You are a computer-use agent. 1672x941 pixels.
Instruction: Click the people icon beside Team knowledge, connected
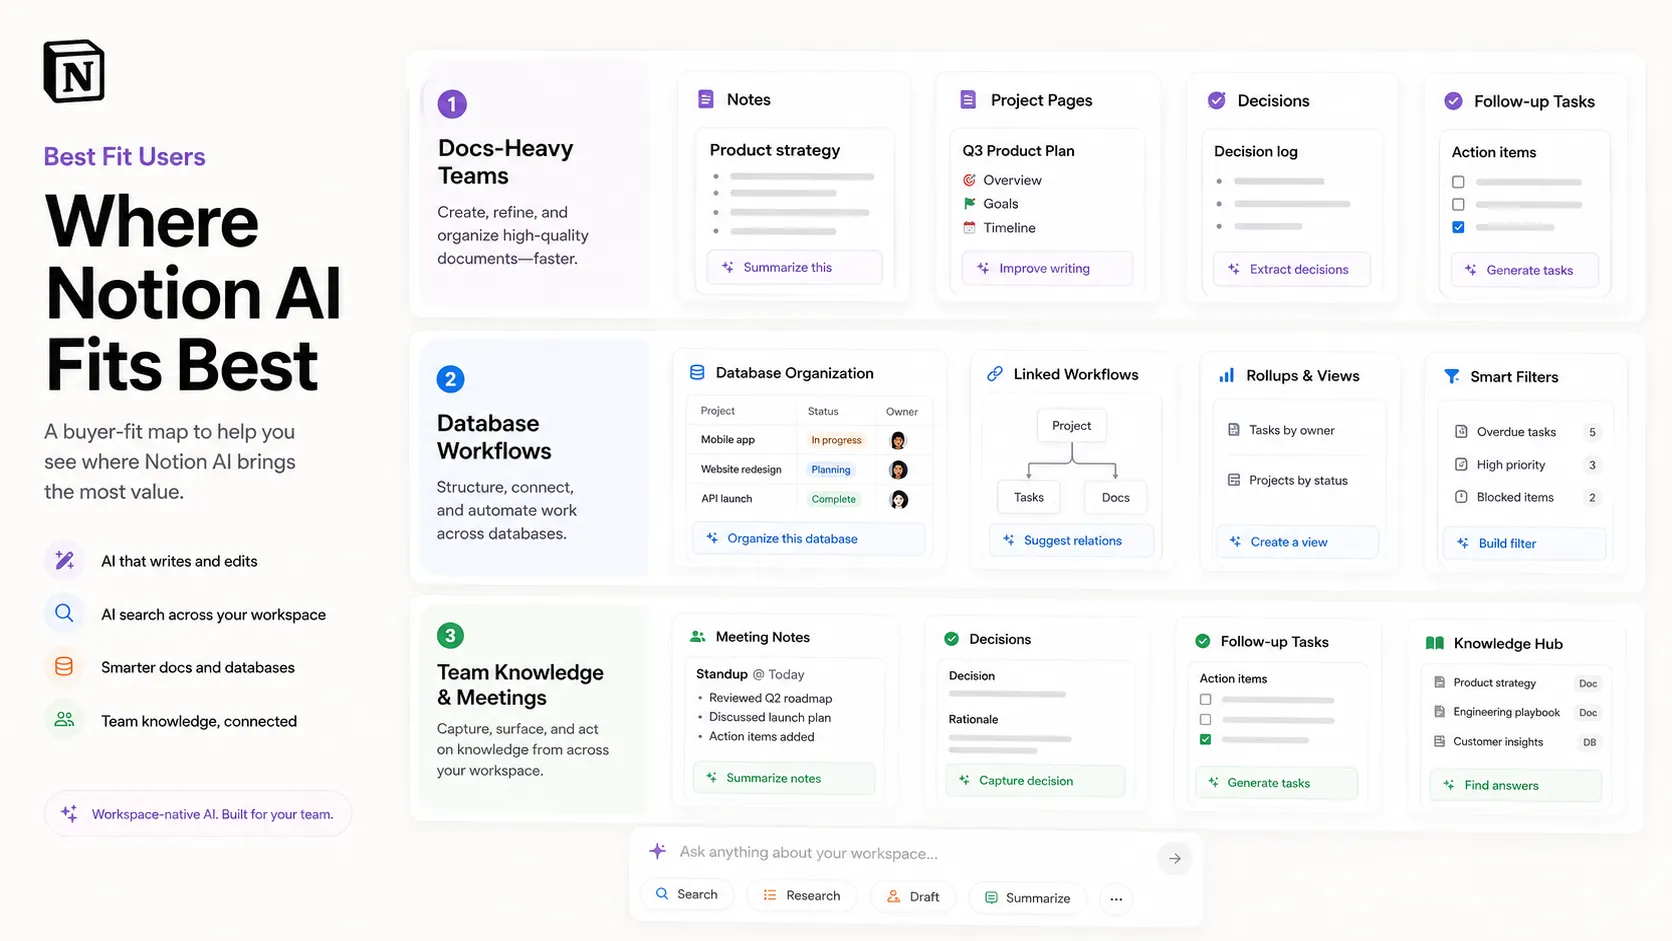64,720
